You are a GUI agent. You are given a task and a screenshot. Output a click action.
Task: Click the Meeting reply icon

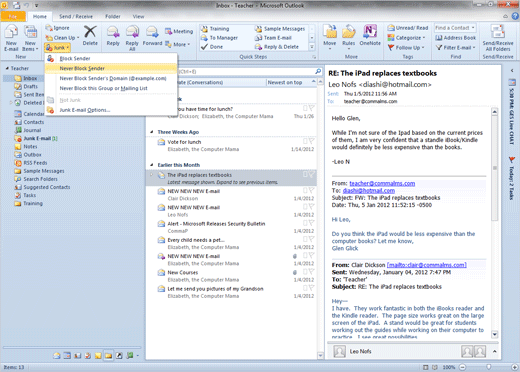click(x=168, y=31)
